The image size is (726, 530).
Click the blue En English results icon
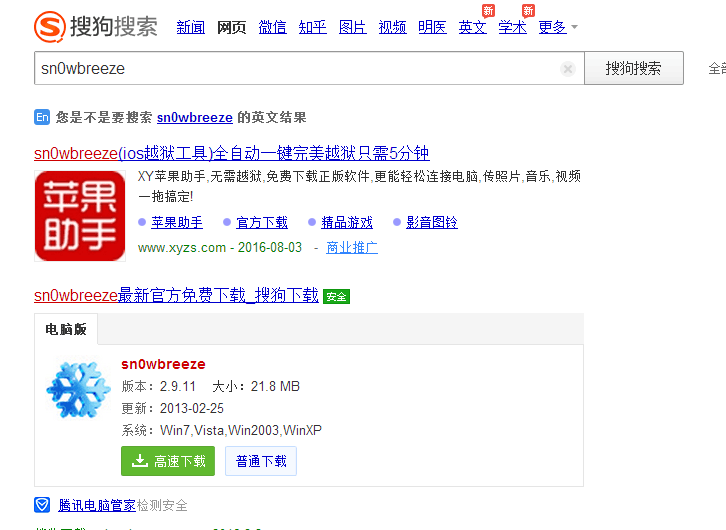coord(42,117)
